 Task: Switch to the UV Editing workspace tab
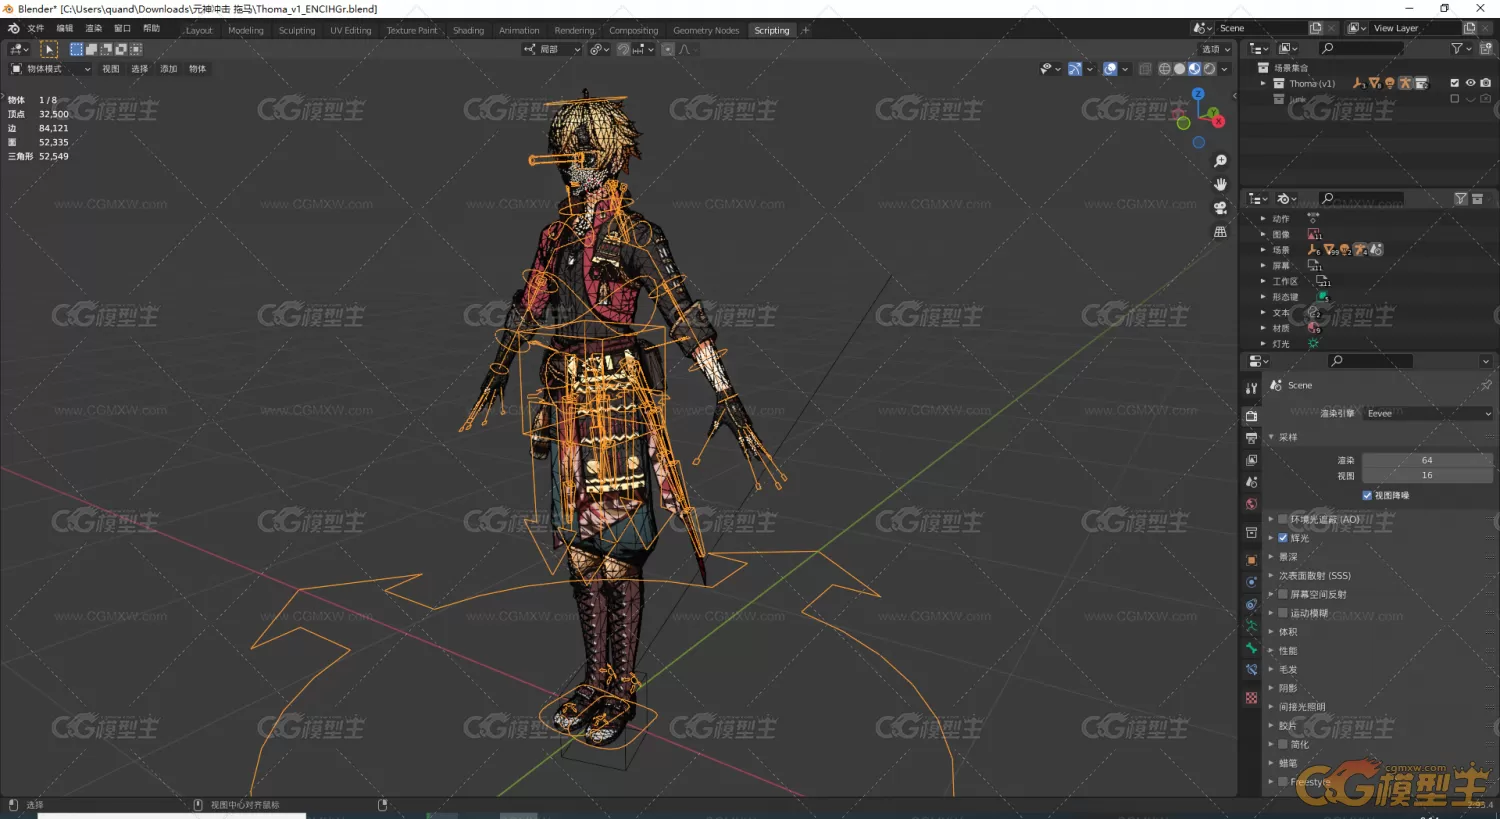[351, 31]
